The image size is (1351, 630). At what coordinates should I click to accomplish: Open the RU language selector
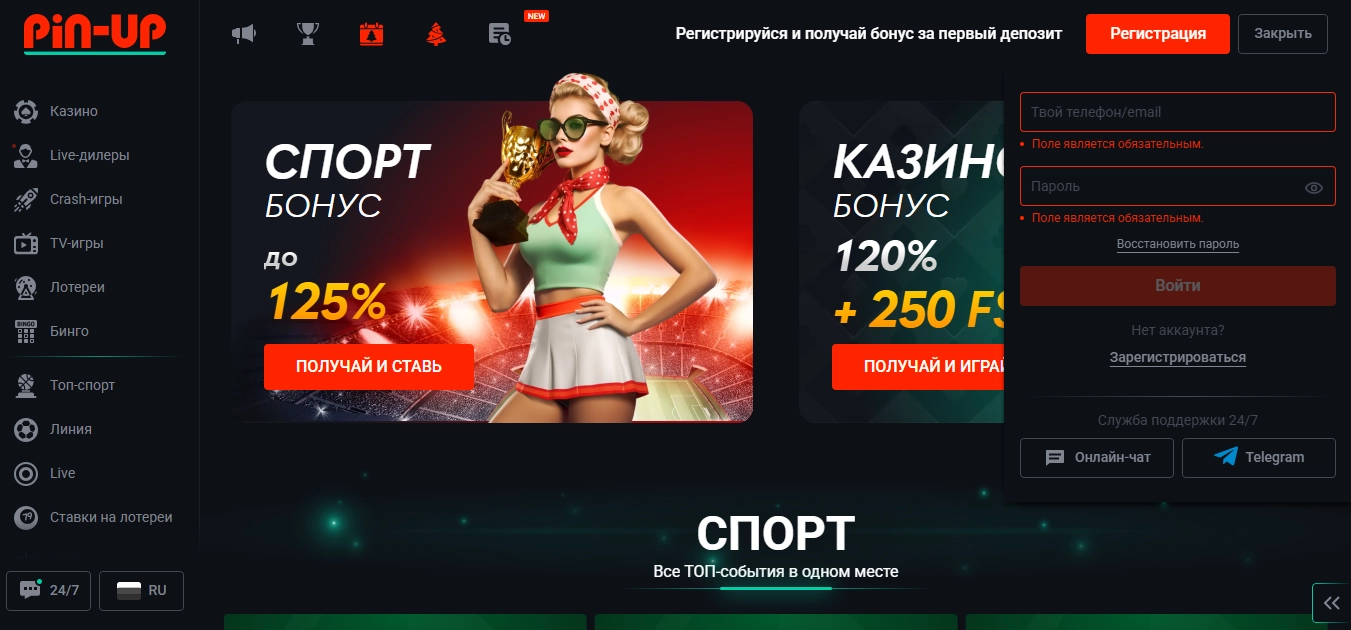tap(141, 590)
